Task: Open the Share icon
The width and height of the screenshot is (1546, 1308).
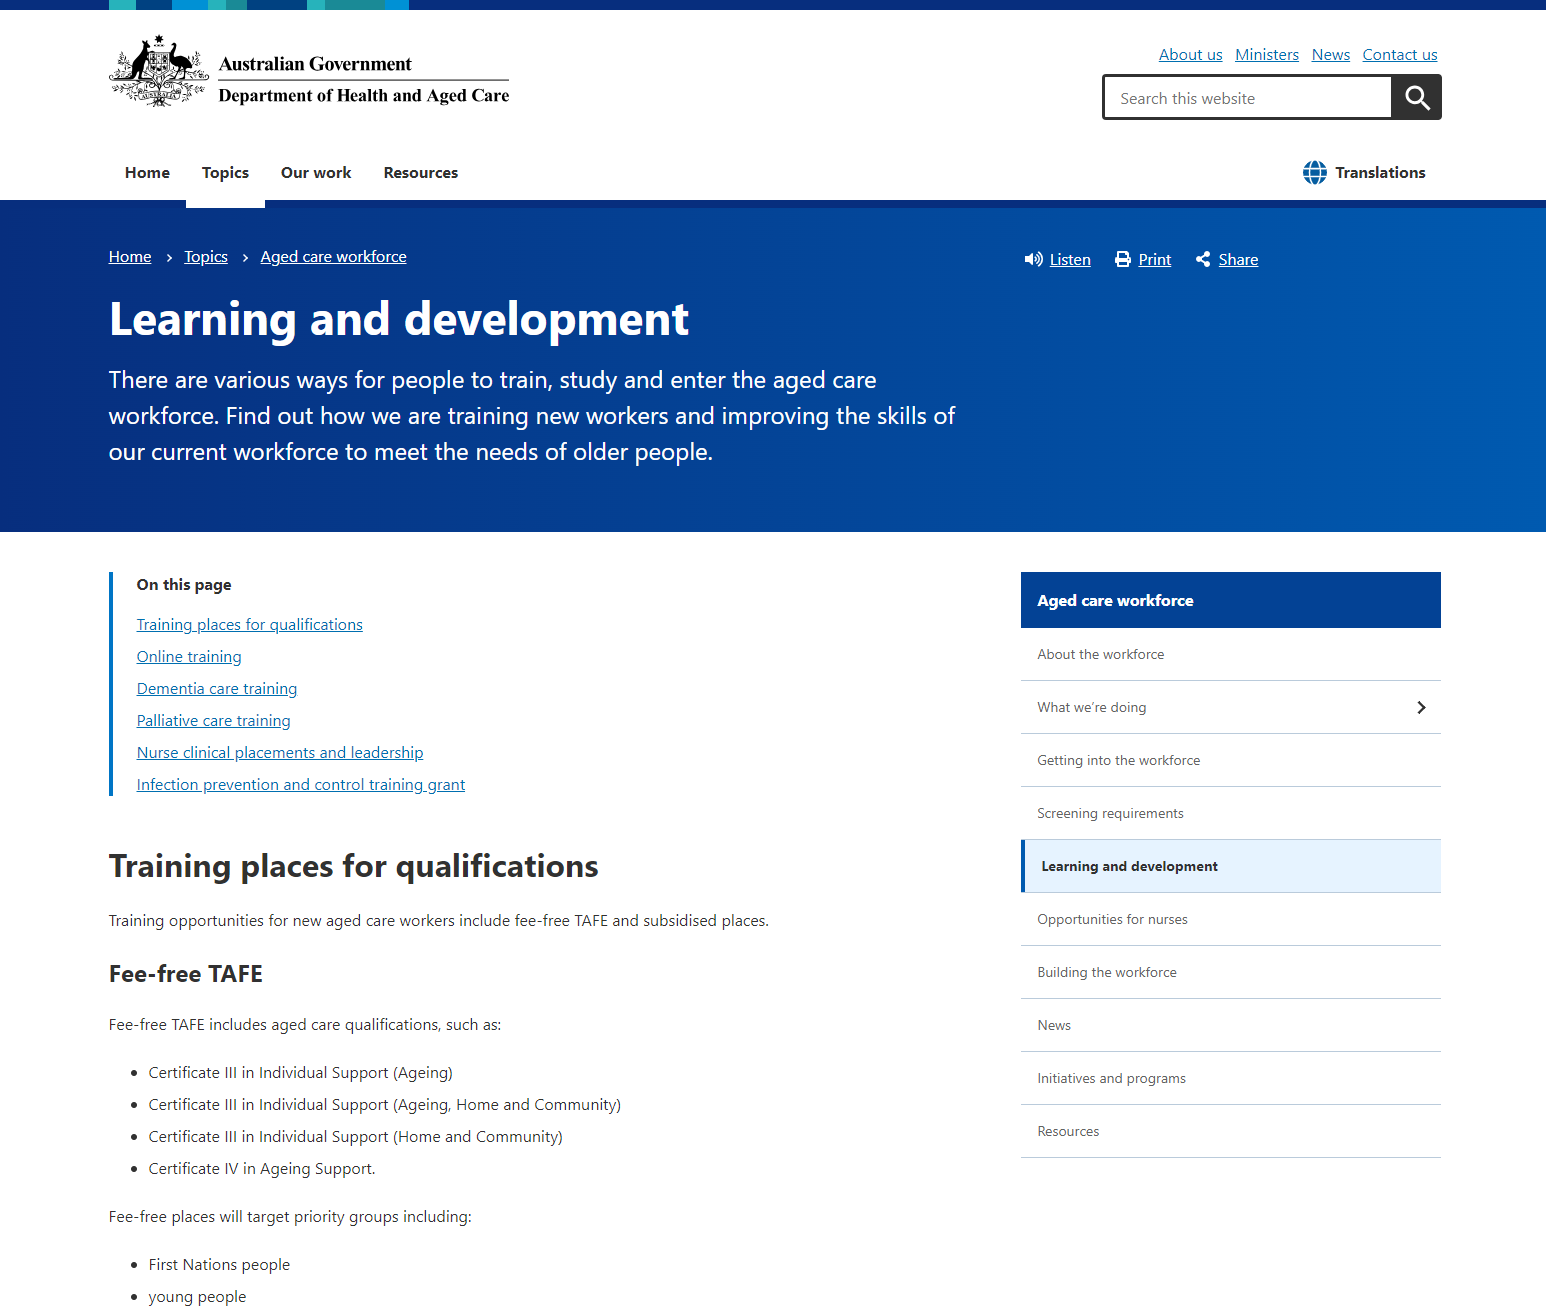Action: pos(1203,259)
